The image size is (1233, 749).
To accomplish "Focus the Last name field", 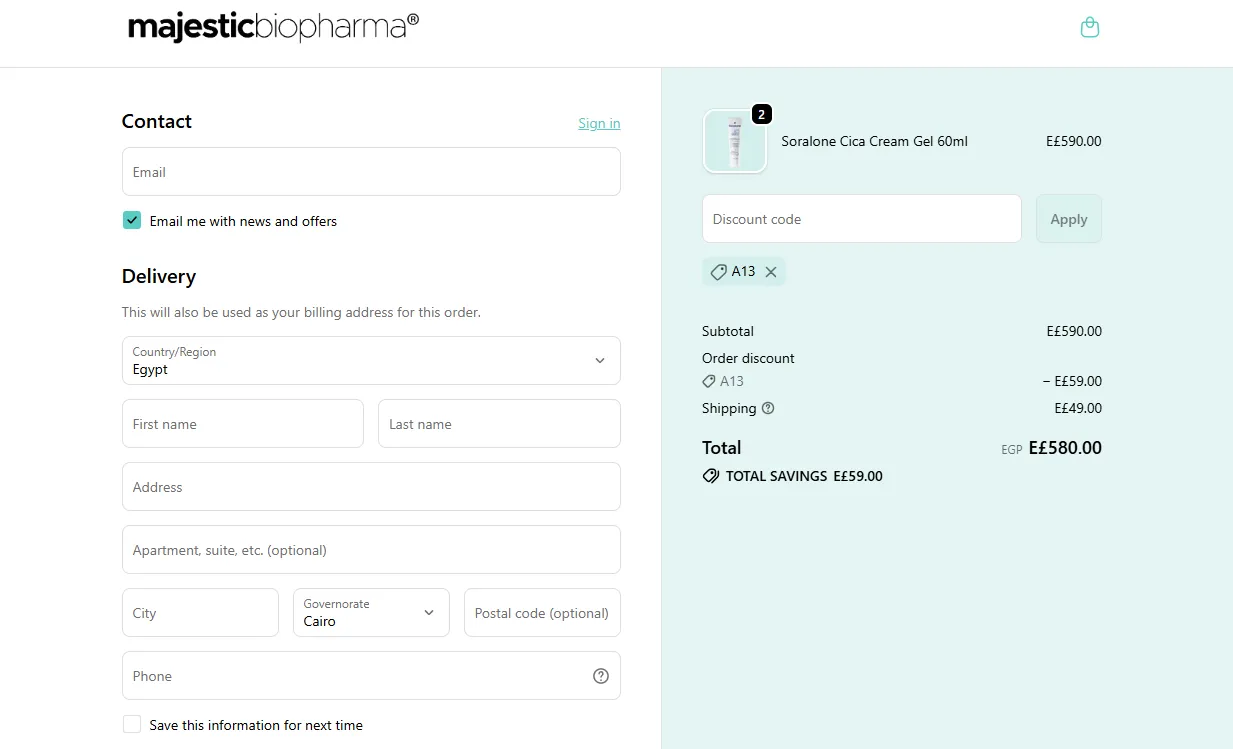I will pyautogui.click(x=499, y=424).
